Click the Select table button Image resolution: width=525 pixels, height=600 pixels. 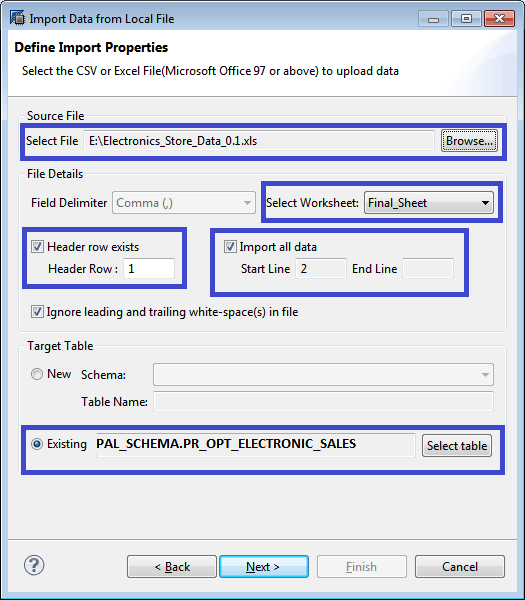coord(457,445)
